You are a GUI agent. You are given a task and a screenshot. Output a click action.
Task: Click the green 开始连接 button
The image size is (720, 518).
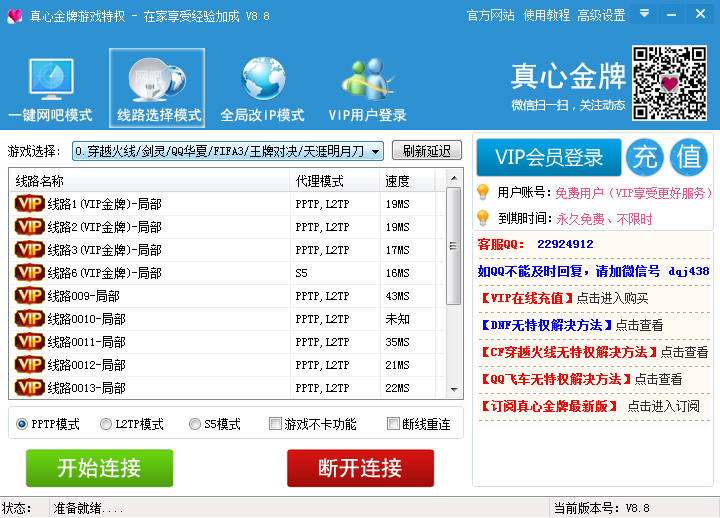coord(100,468)
